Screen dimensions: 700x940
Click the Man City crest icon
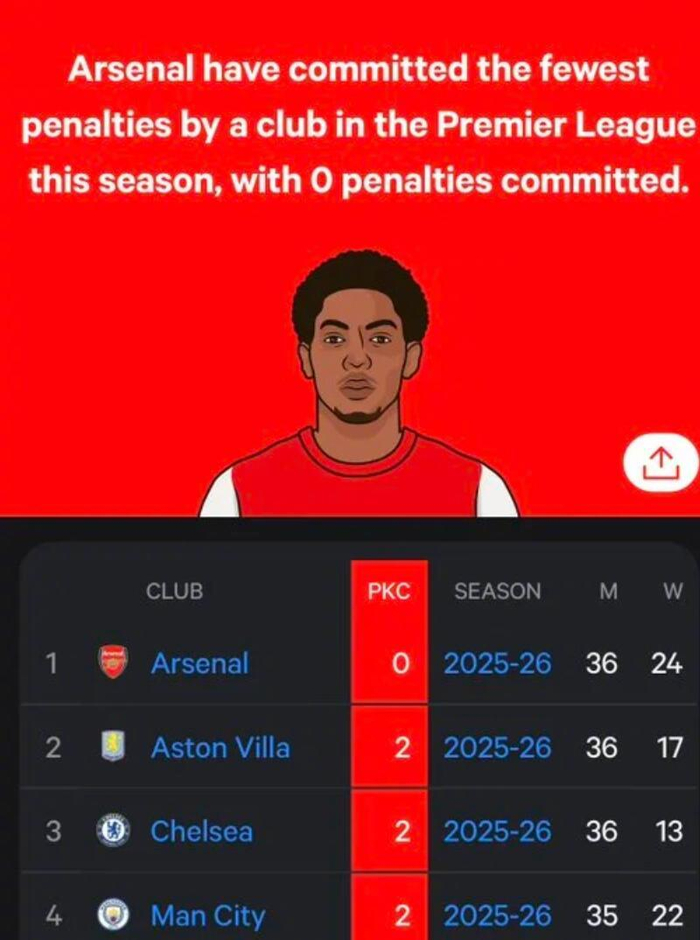coord(113,915)
